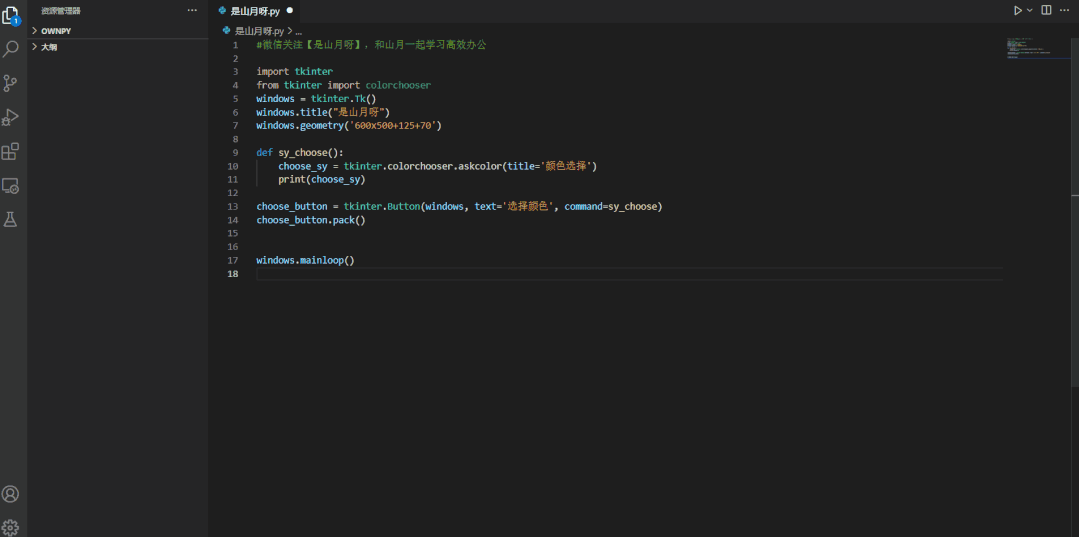Open the Explorer view in activity bar
Viewport: 1079px width, 537px height.
click(x=10, y=15)
